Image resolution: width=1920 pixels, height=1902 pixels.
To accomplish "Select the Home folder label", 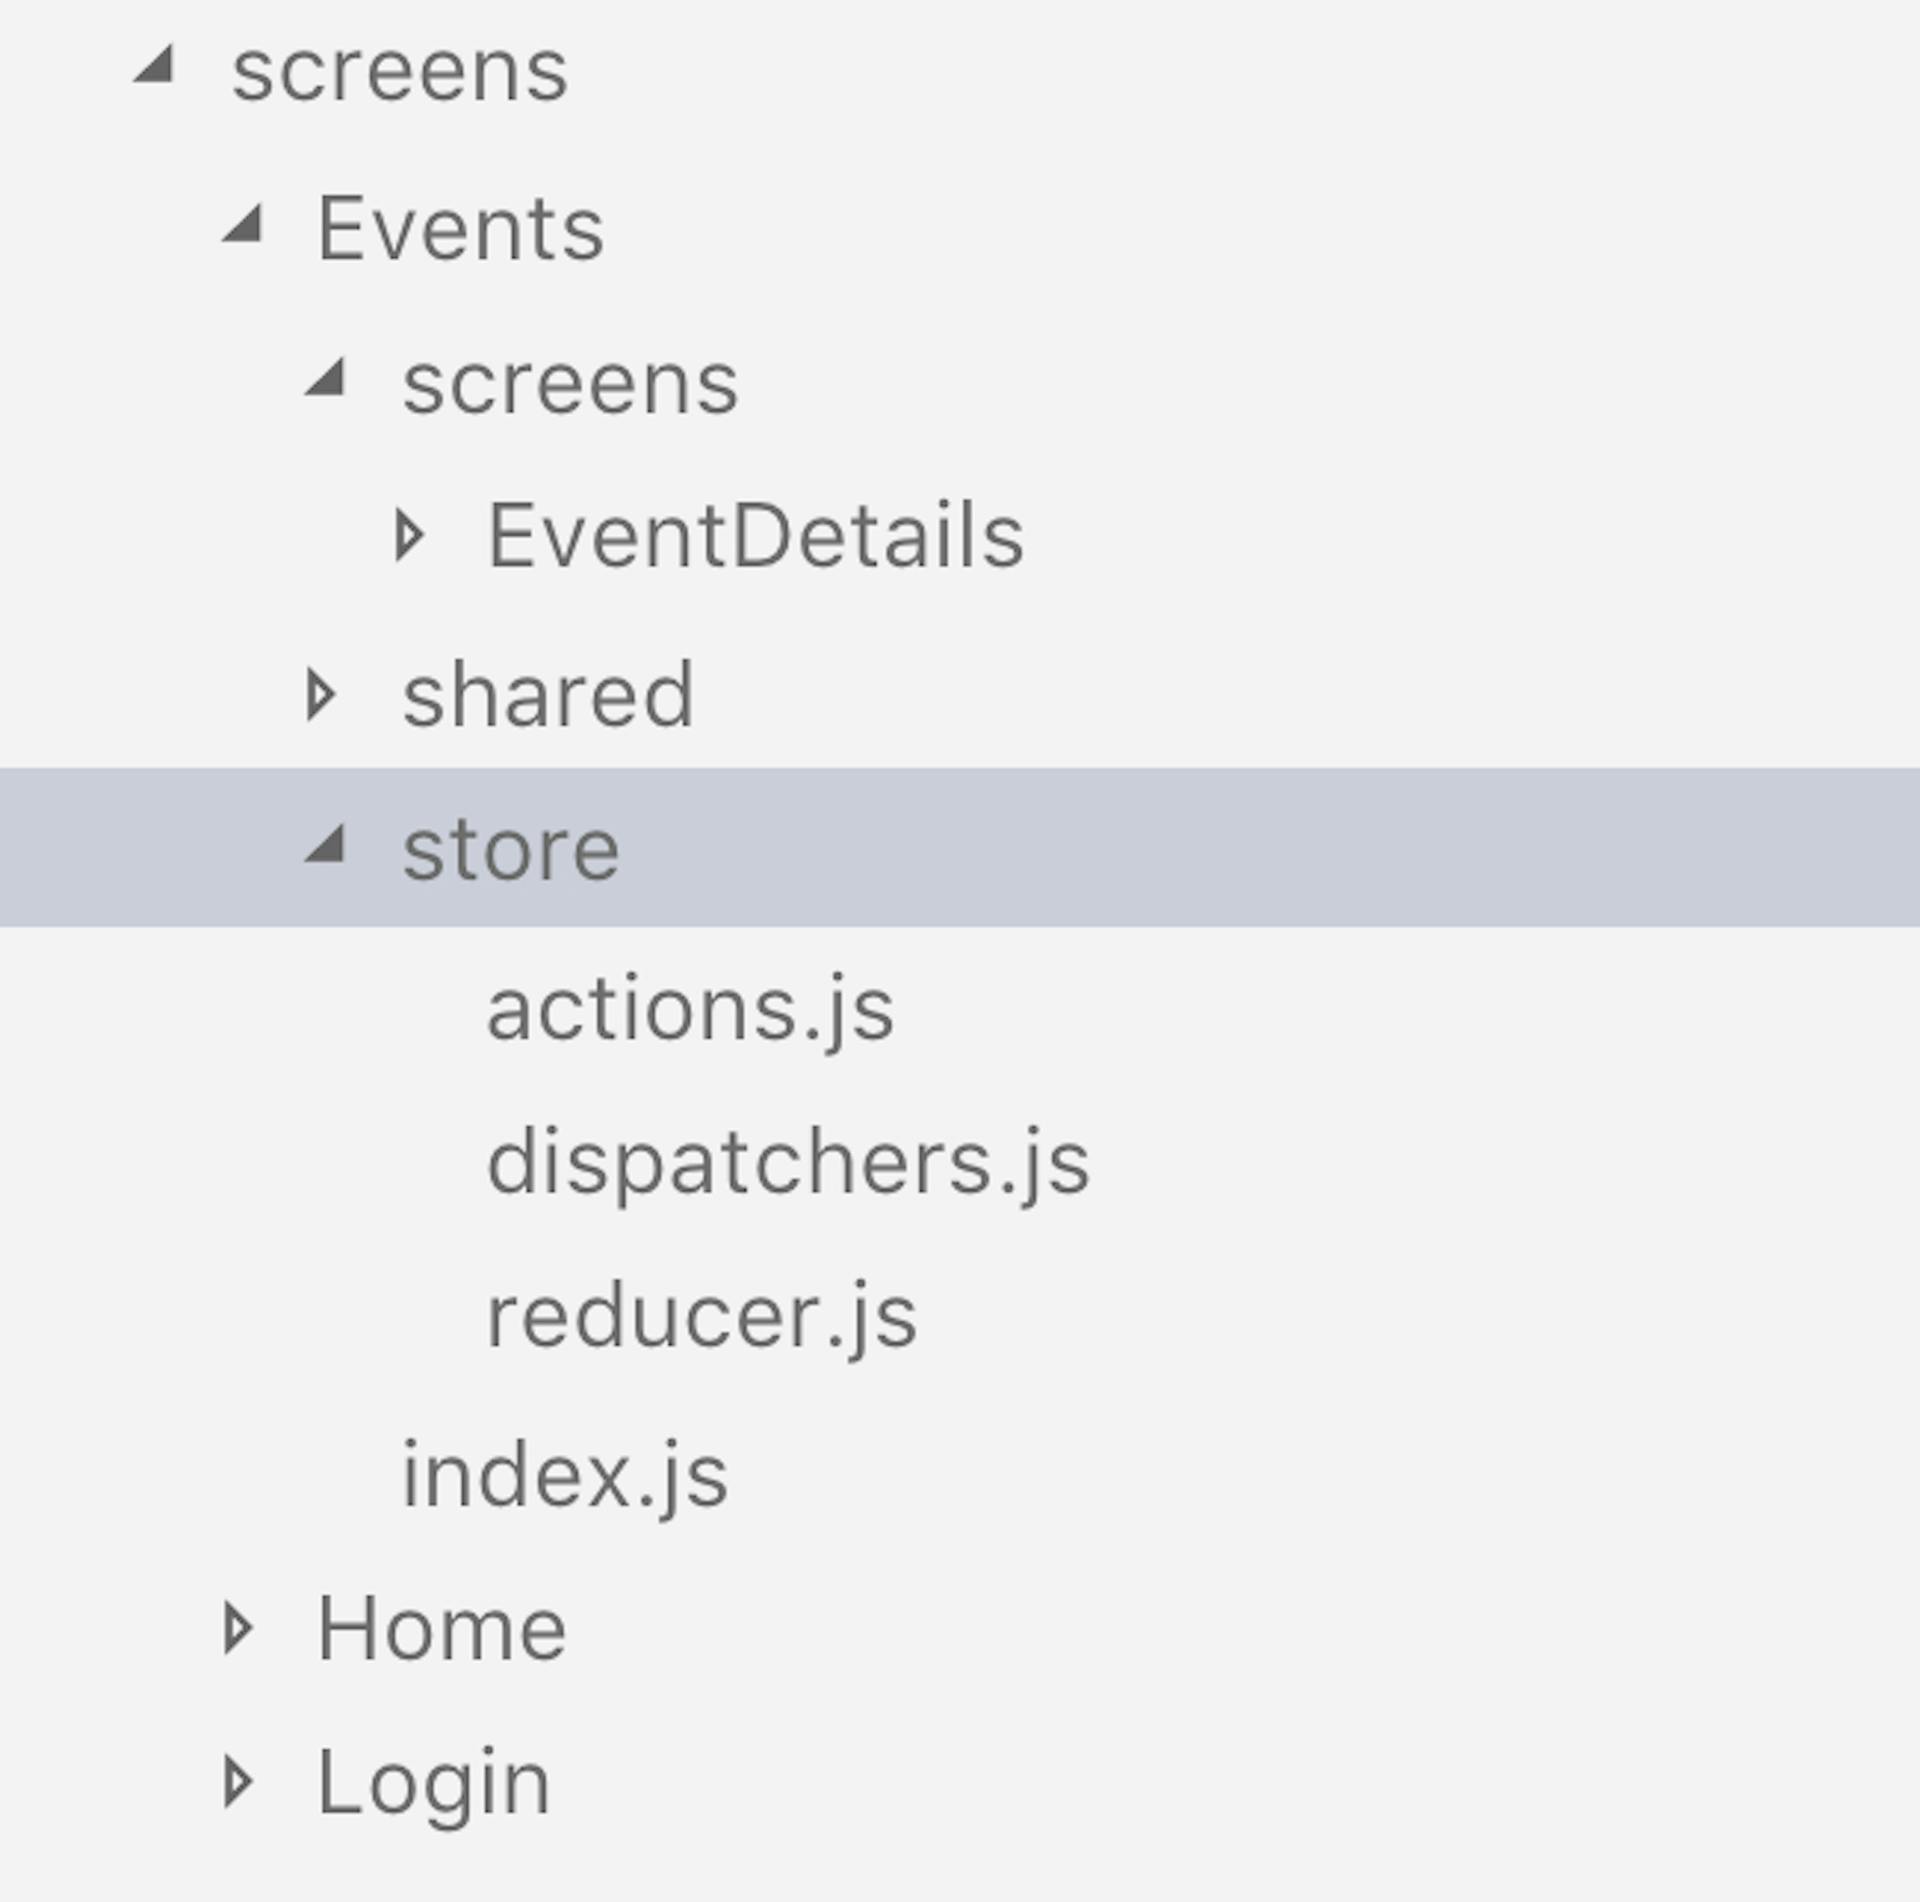I will tap(442, 1629).
